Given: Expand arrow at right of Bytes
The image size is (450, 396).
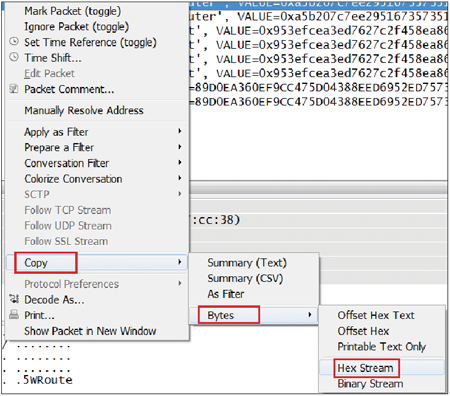Looking at the screenshot, I should tap(310, 315).
